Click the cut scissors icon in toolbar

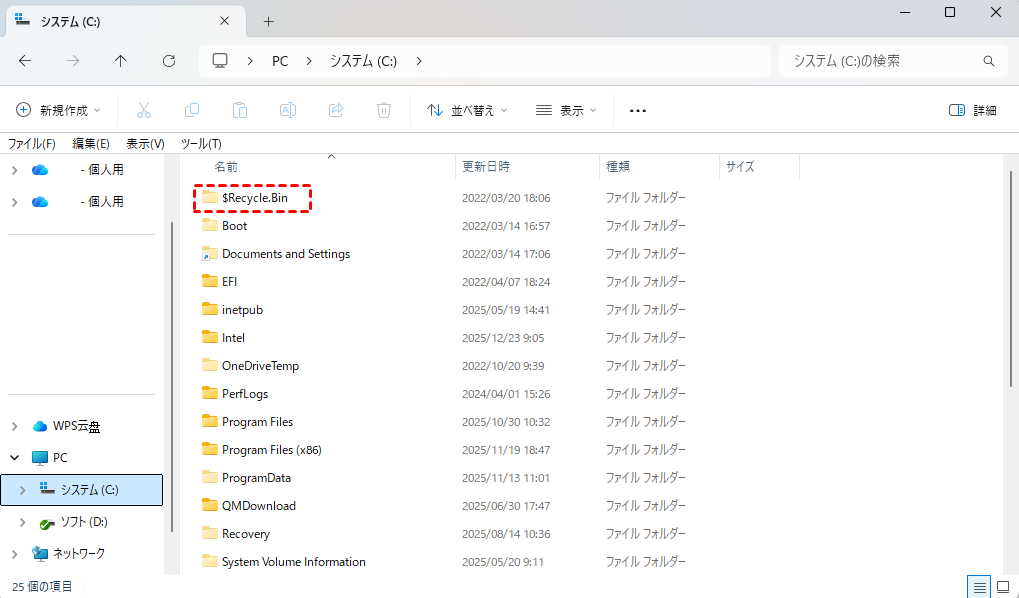[x=144, y=110]
